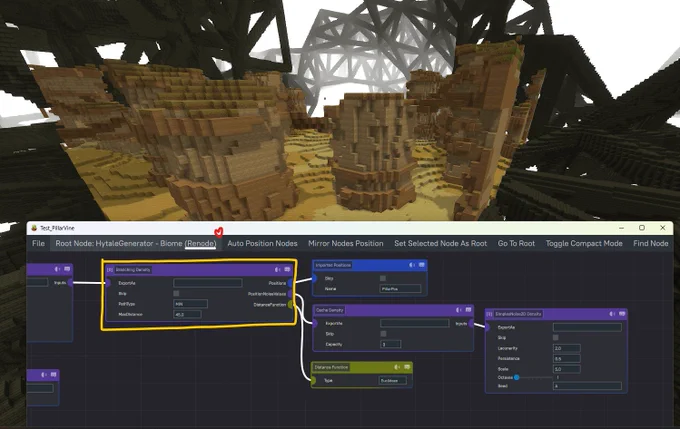Click SimplexNoise2D ExportAs field
The width and height of the screenshot is (680, 429).
click(587, 327)
